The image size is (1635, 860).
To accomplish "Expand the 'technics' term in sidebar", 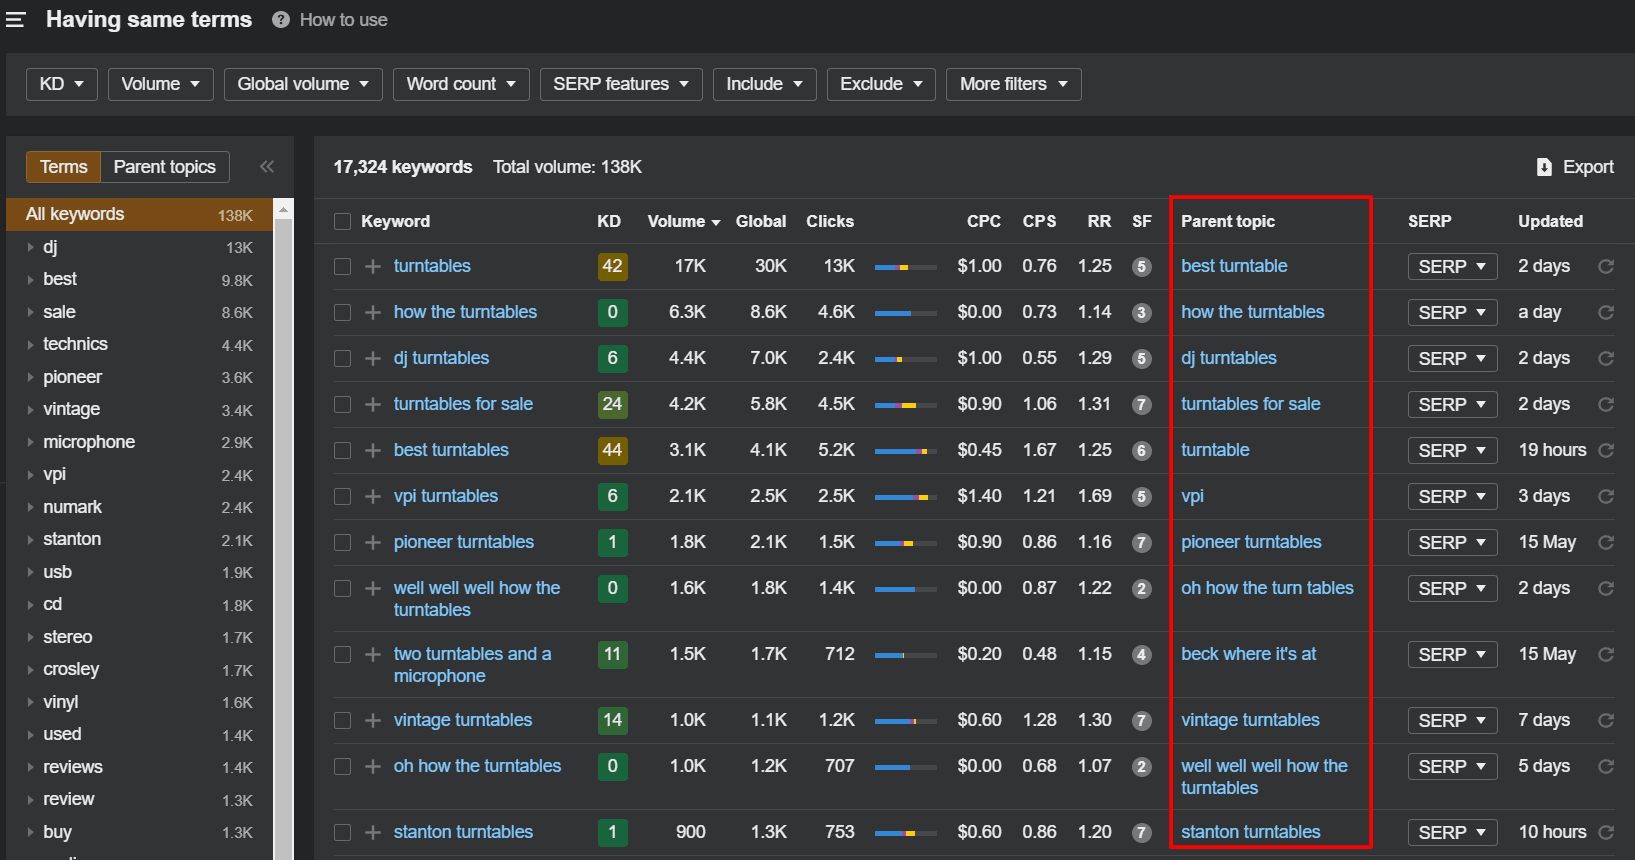I will [x=30, y=345].
